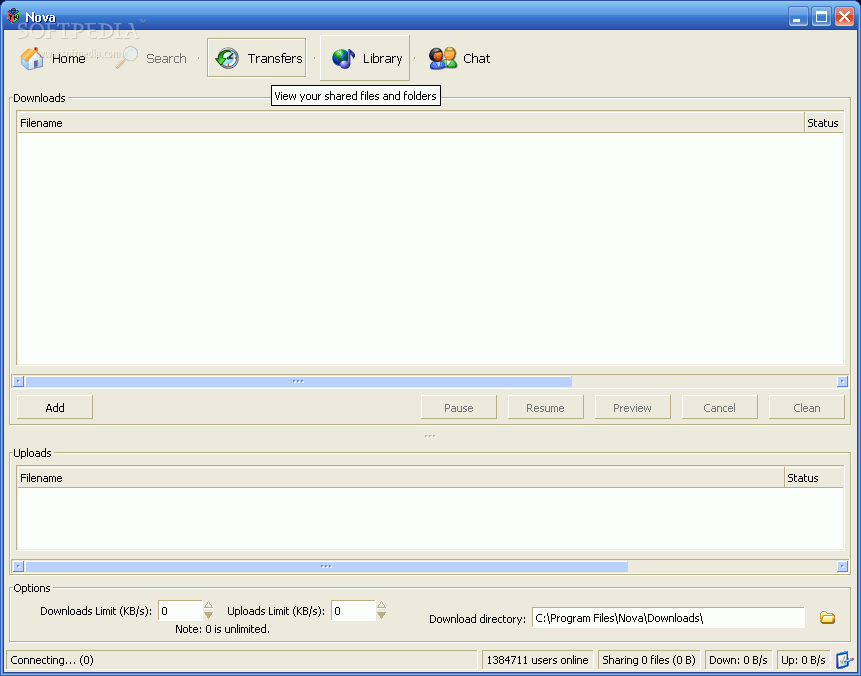Click the Transfers clock arrow icon
Viewport: 861px width, 676px height.
pos(227,58)
